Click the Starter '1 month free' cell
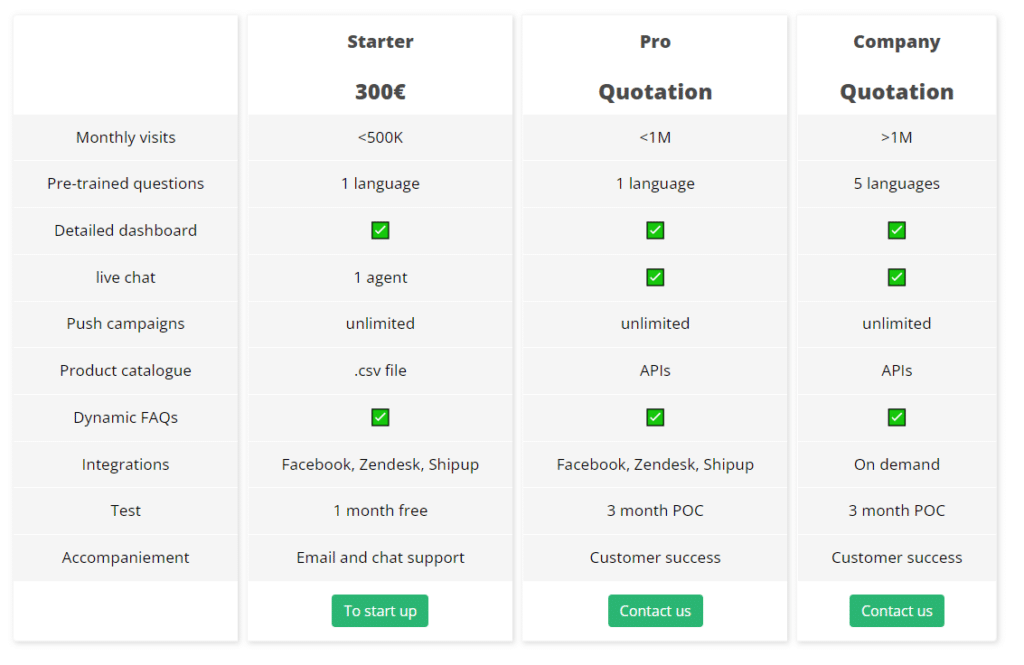This screenshot has height=665, width=1024. (x=380, y=510)
